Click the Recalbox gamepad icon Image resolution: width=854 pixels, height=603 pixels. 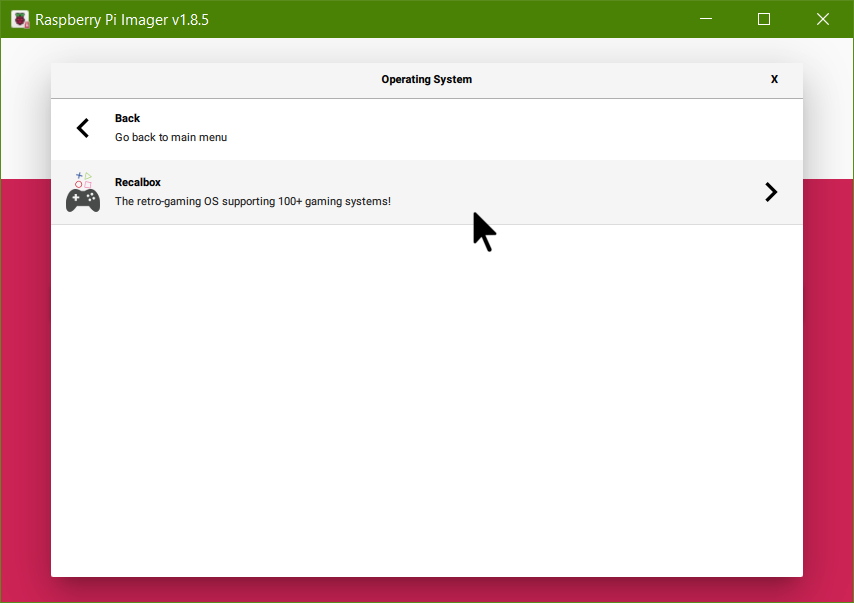(83, 199)
